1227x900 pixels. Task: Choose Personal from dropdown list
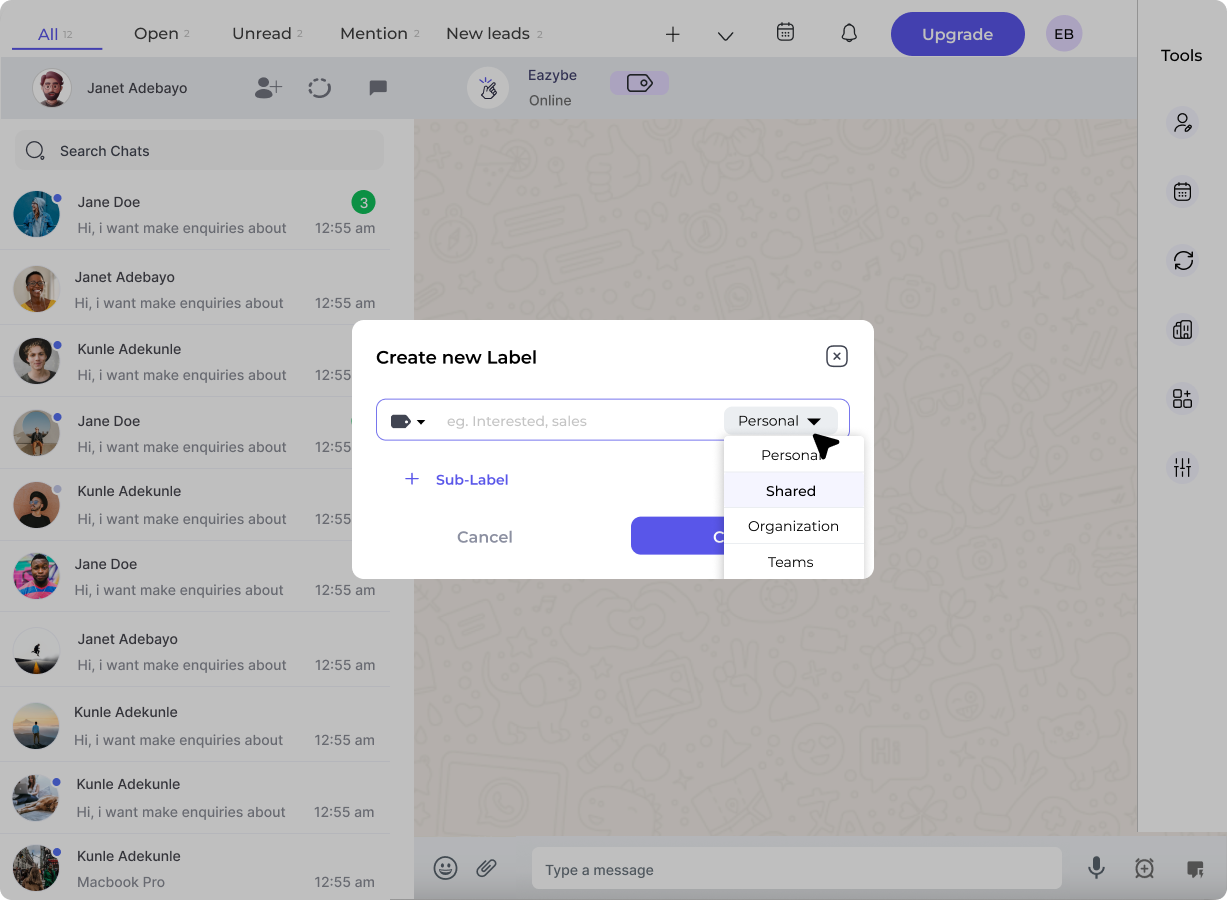793,455
